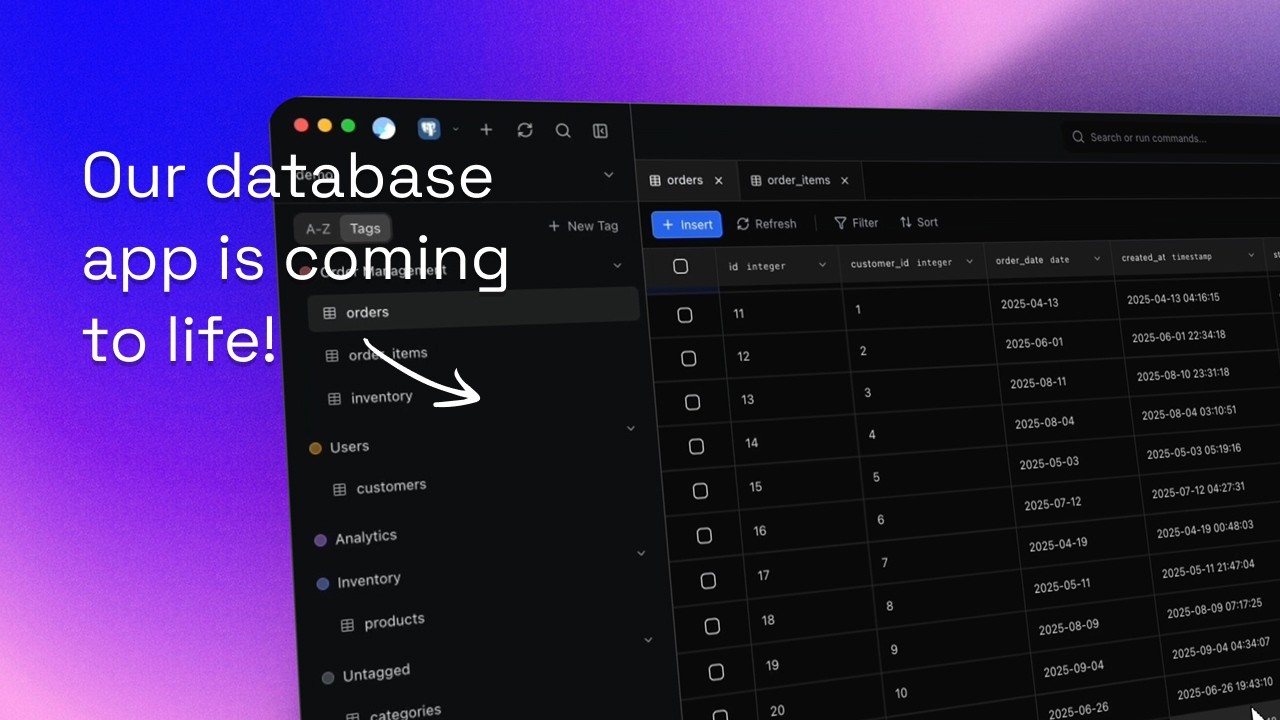Toggle the select-all checkbox in table header
The width and height of the screenshot is (1280, 720).
click(681, 266)
